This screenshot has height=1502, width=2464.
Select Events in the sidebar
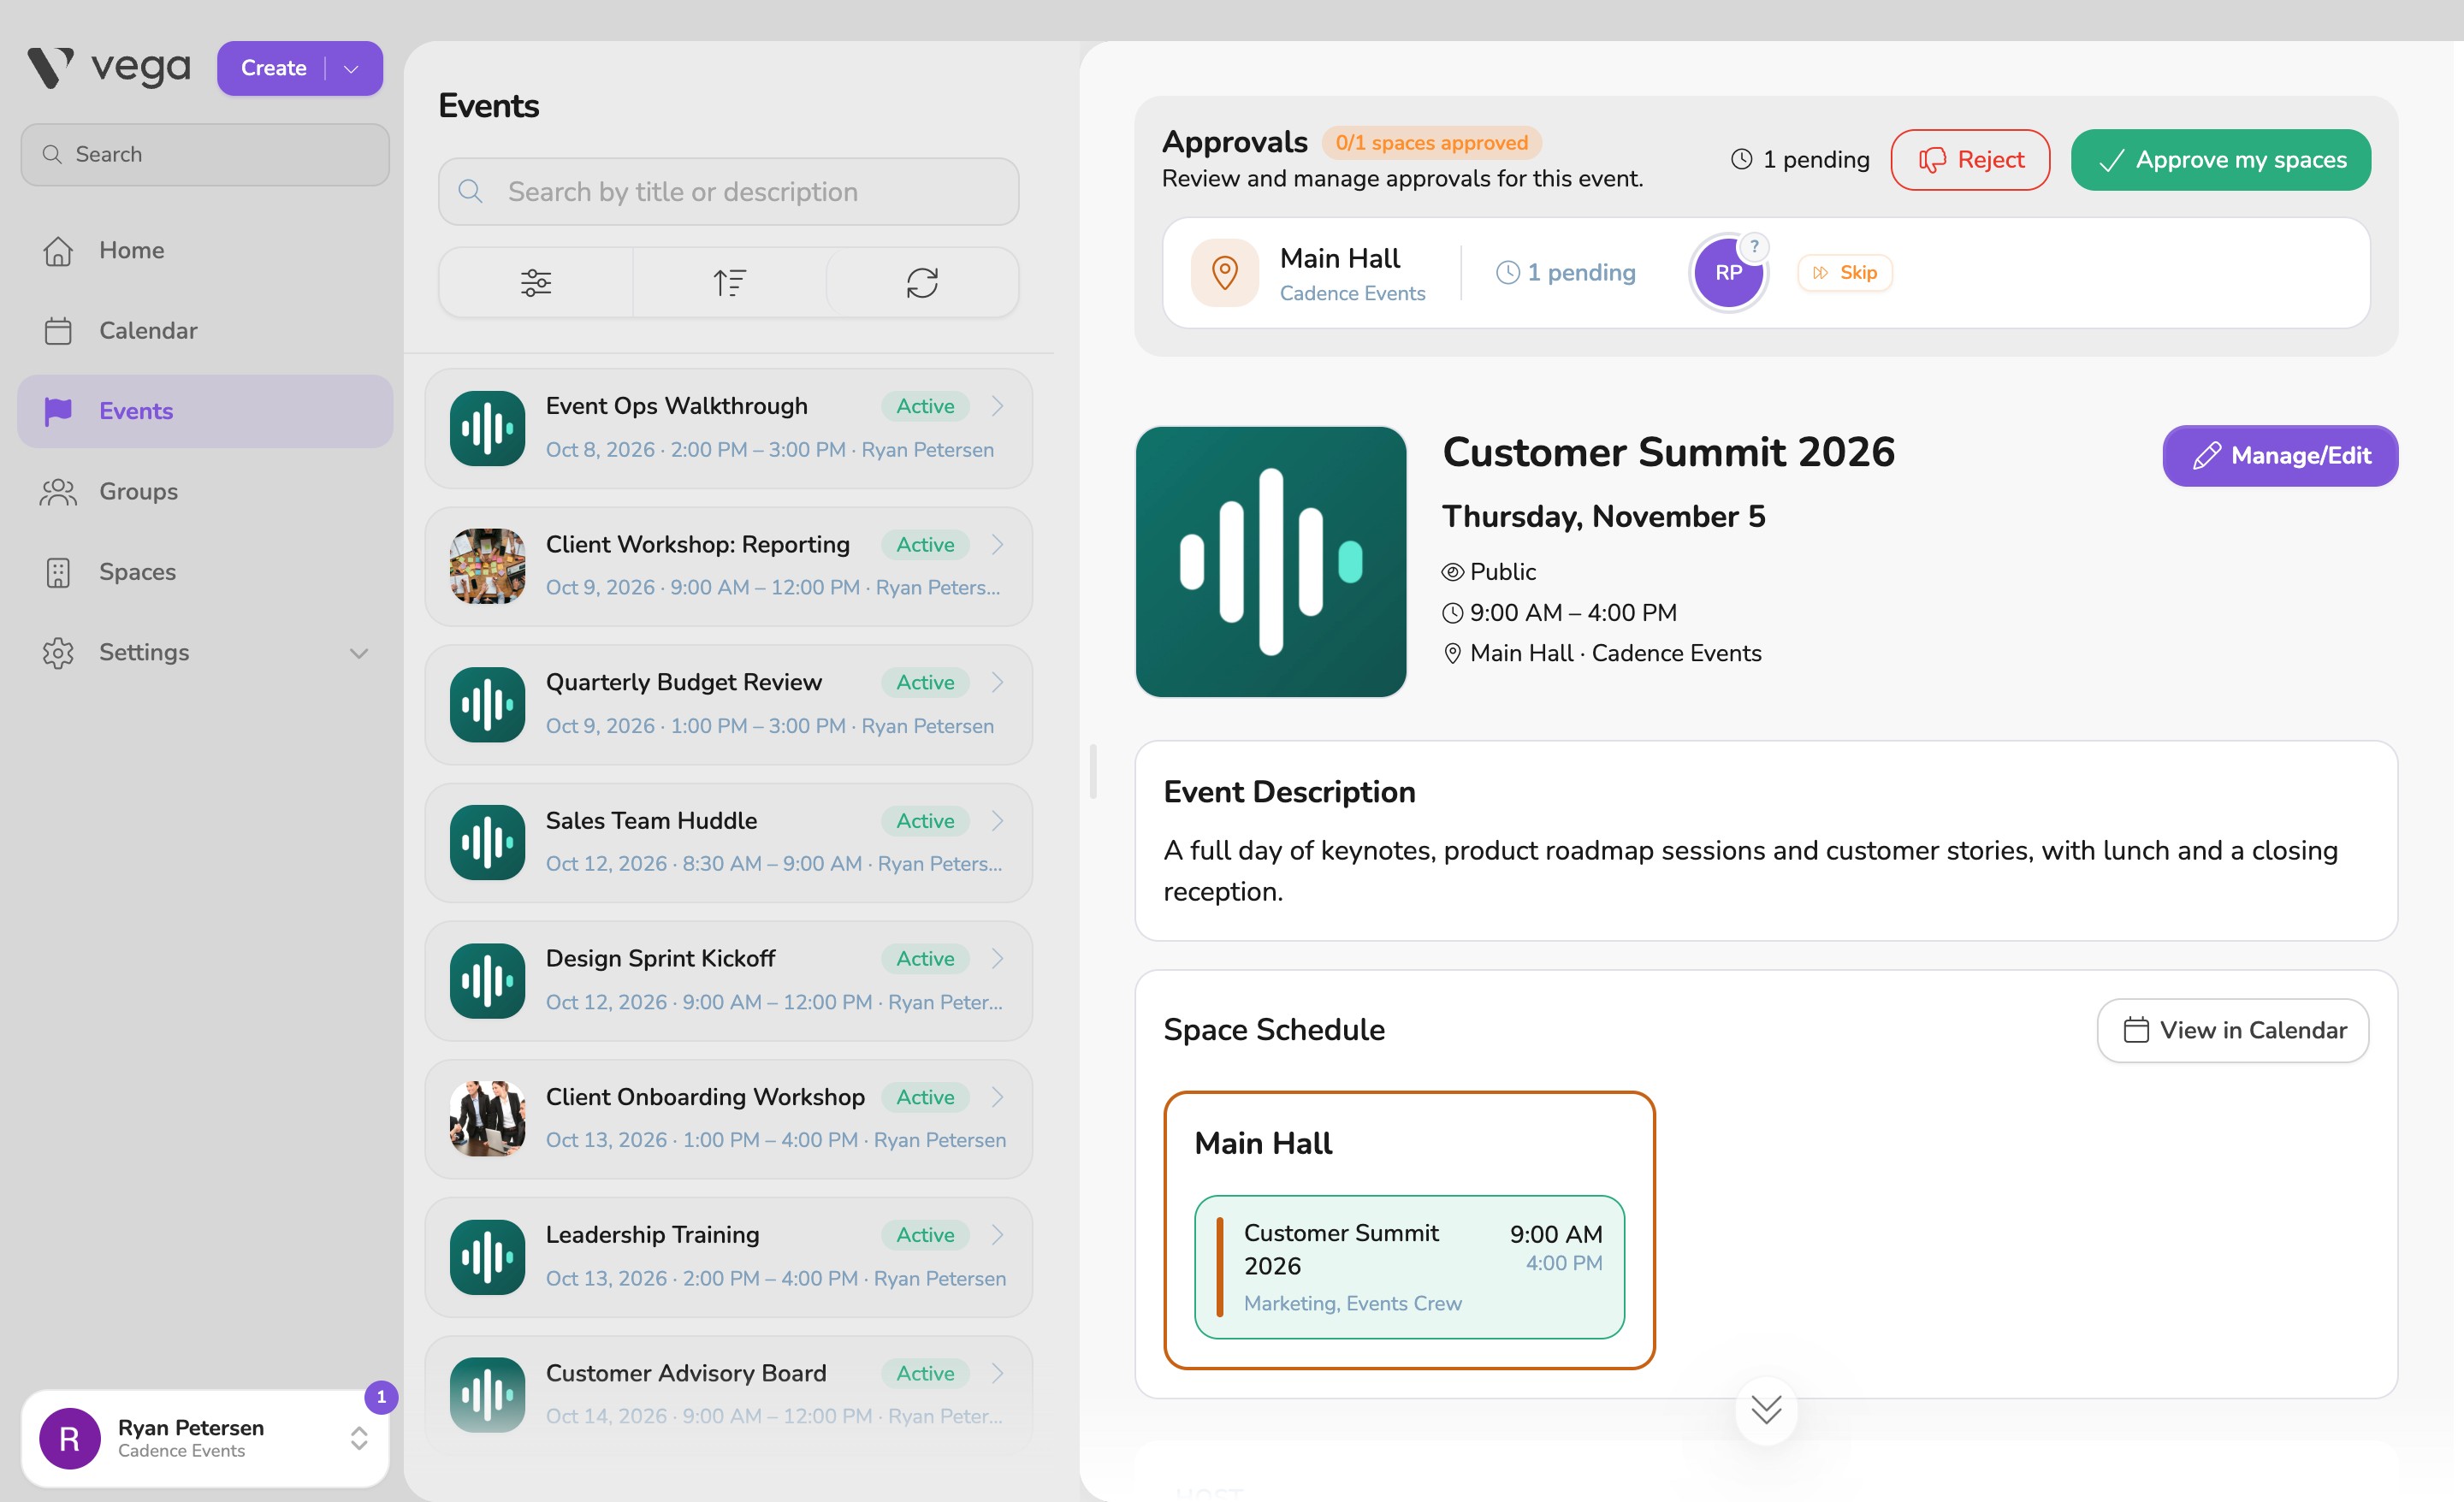(205, 411)
